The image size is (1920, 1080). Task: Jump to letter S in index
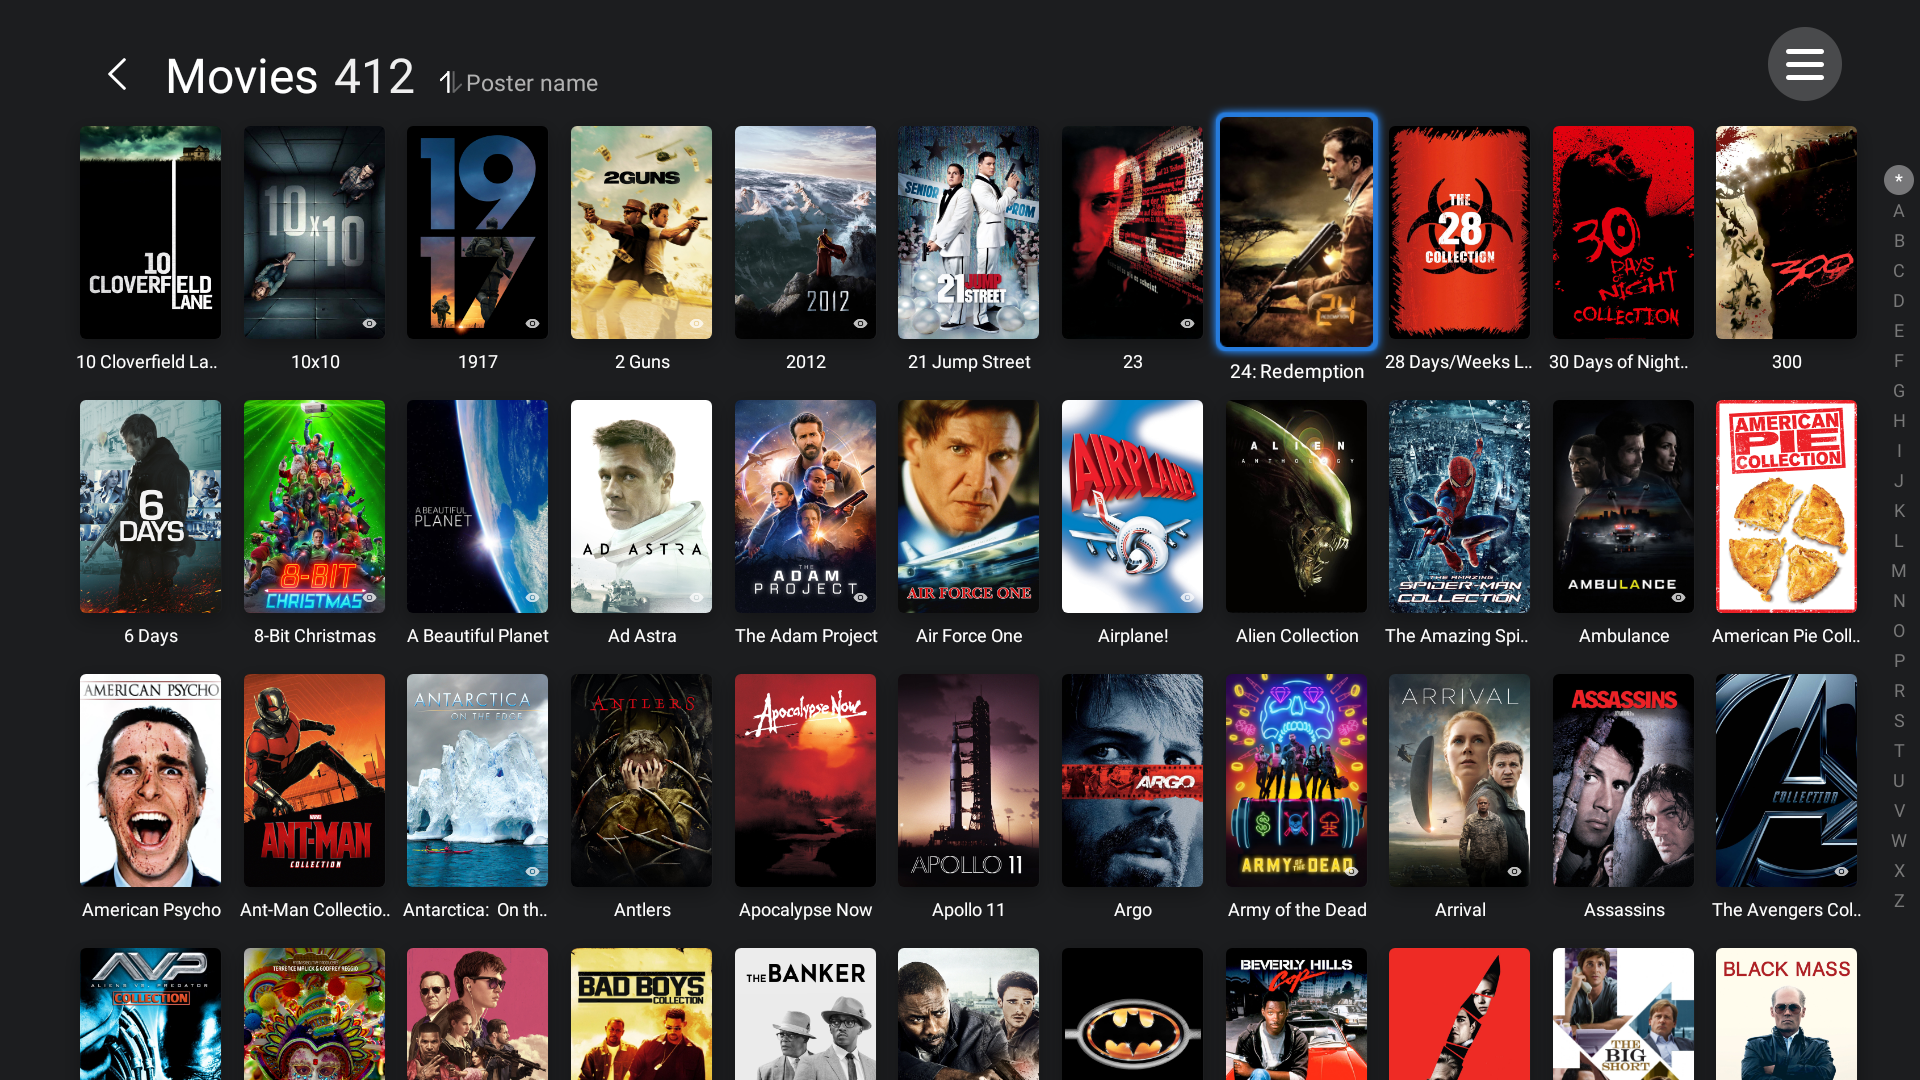(x=1898, y=721)
